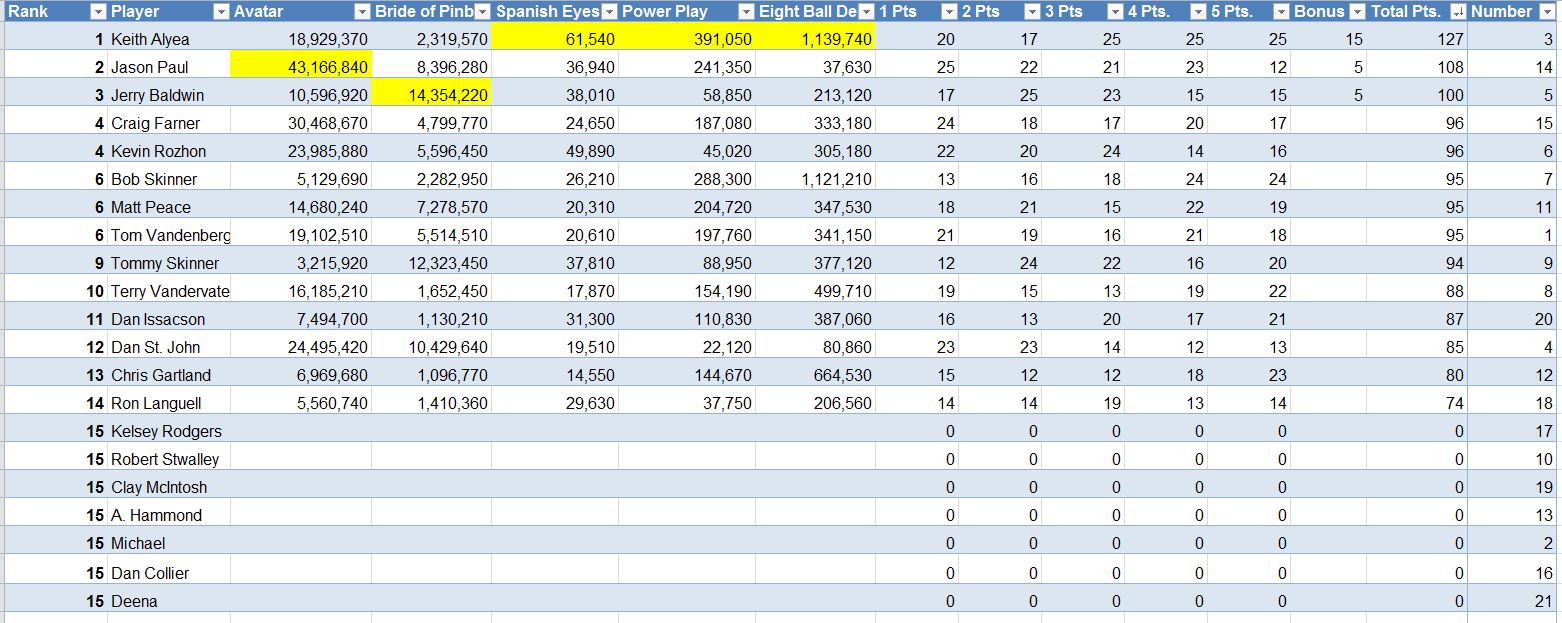Open the Total Pts. sorted filter button

pyautogui.click(x=1457, y=12)
